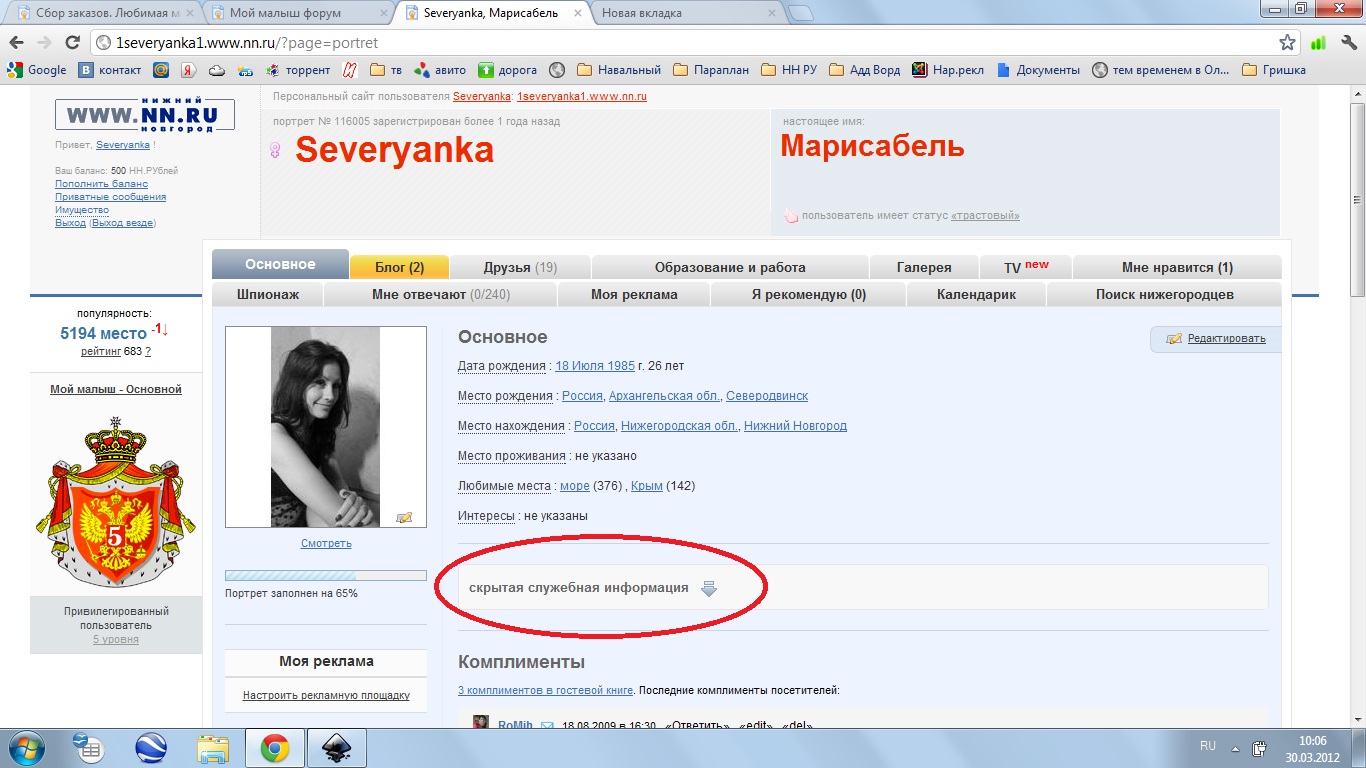
Task: Open the 'Нар.рекл' bookmark
Action: click(x=948, y=70)
